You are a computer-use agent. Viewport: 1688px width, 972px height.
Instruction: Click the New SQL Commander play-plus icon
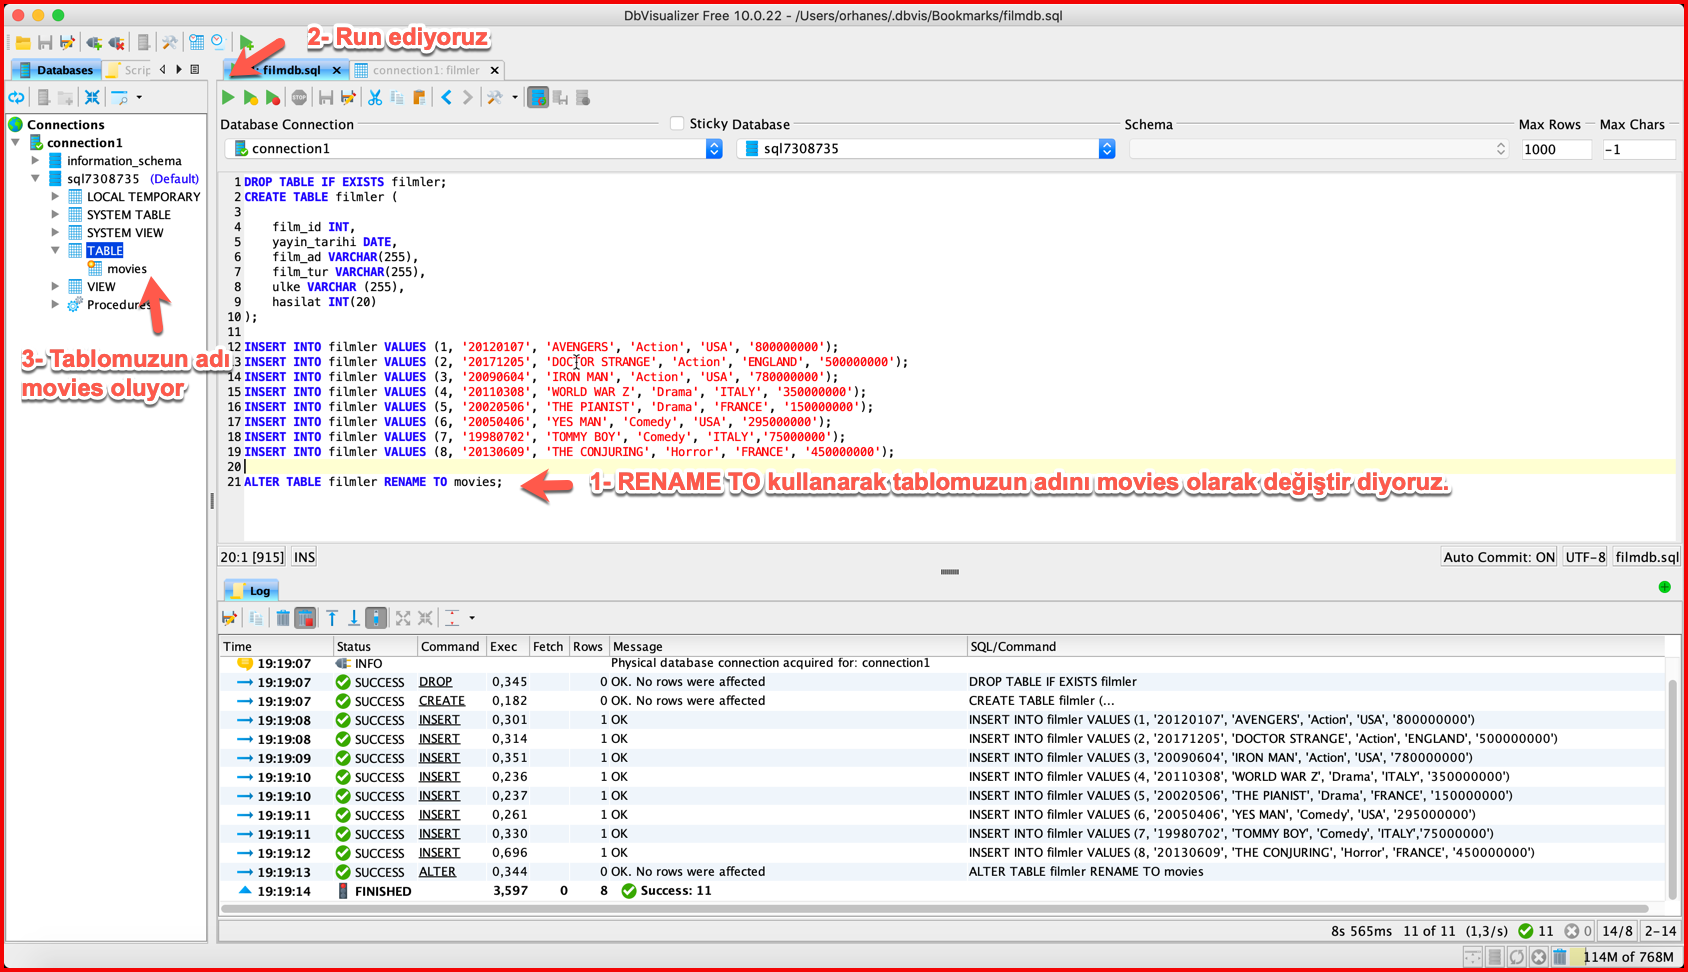pos(246,43)
